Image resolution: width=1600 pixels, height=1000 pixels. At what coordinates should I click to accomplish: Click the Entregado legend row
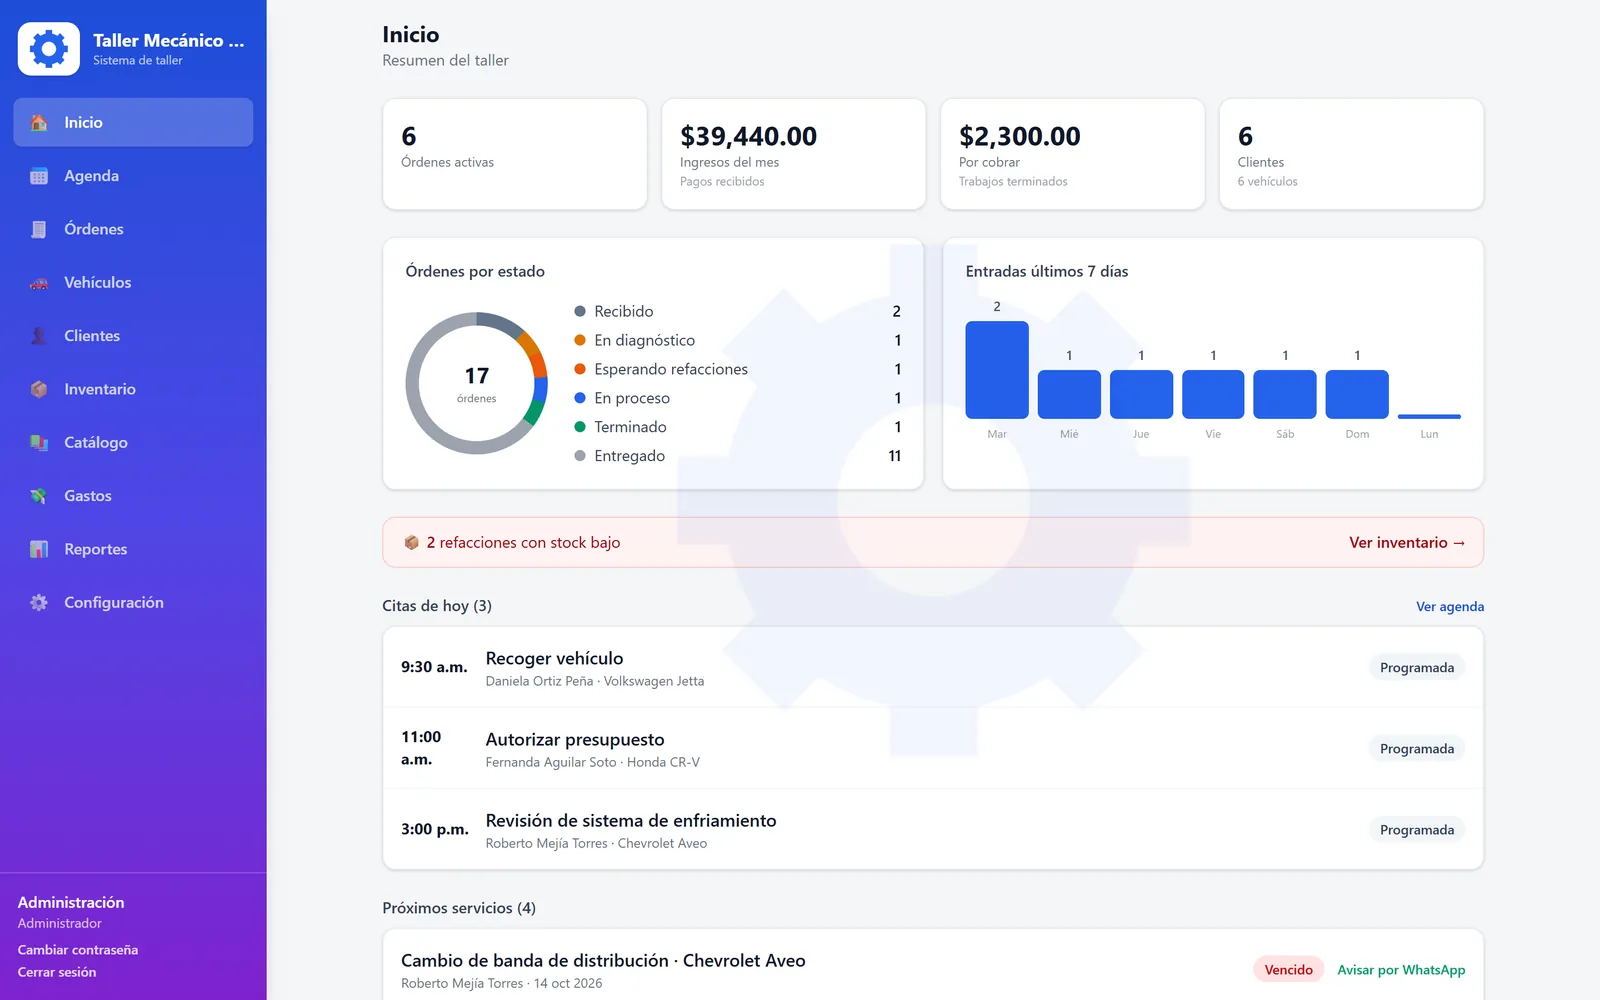pos(738,456)
